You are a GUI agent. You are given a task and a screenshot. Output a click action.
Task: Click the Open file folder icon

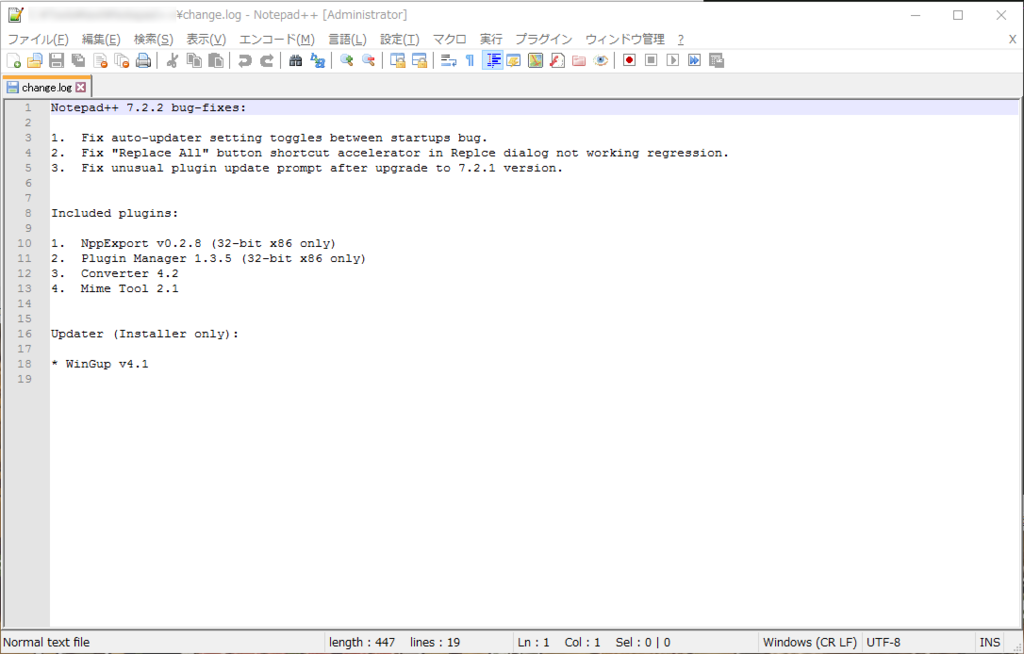point(35,61)
